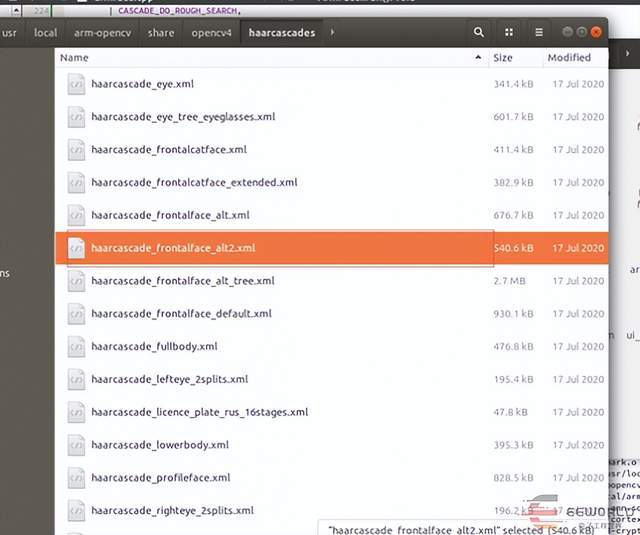
Task: Close the file manager window
Action: (597, 32)
